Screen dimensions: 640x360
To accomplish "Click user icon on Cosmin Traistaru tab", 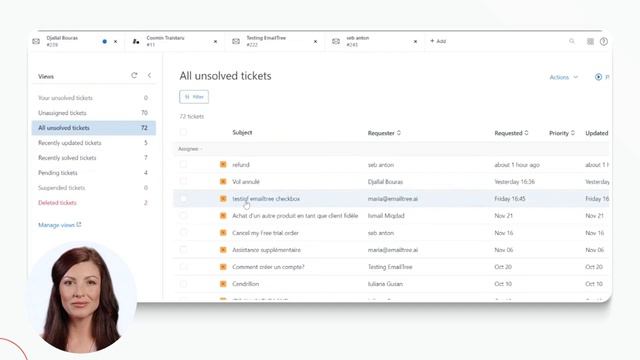I will click(x=136, y=41).
